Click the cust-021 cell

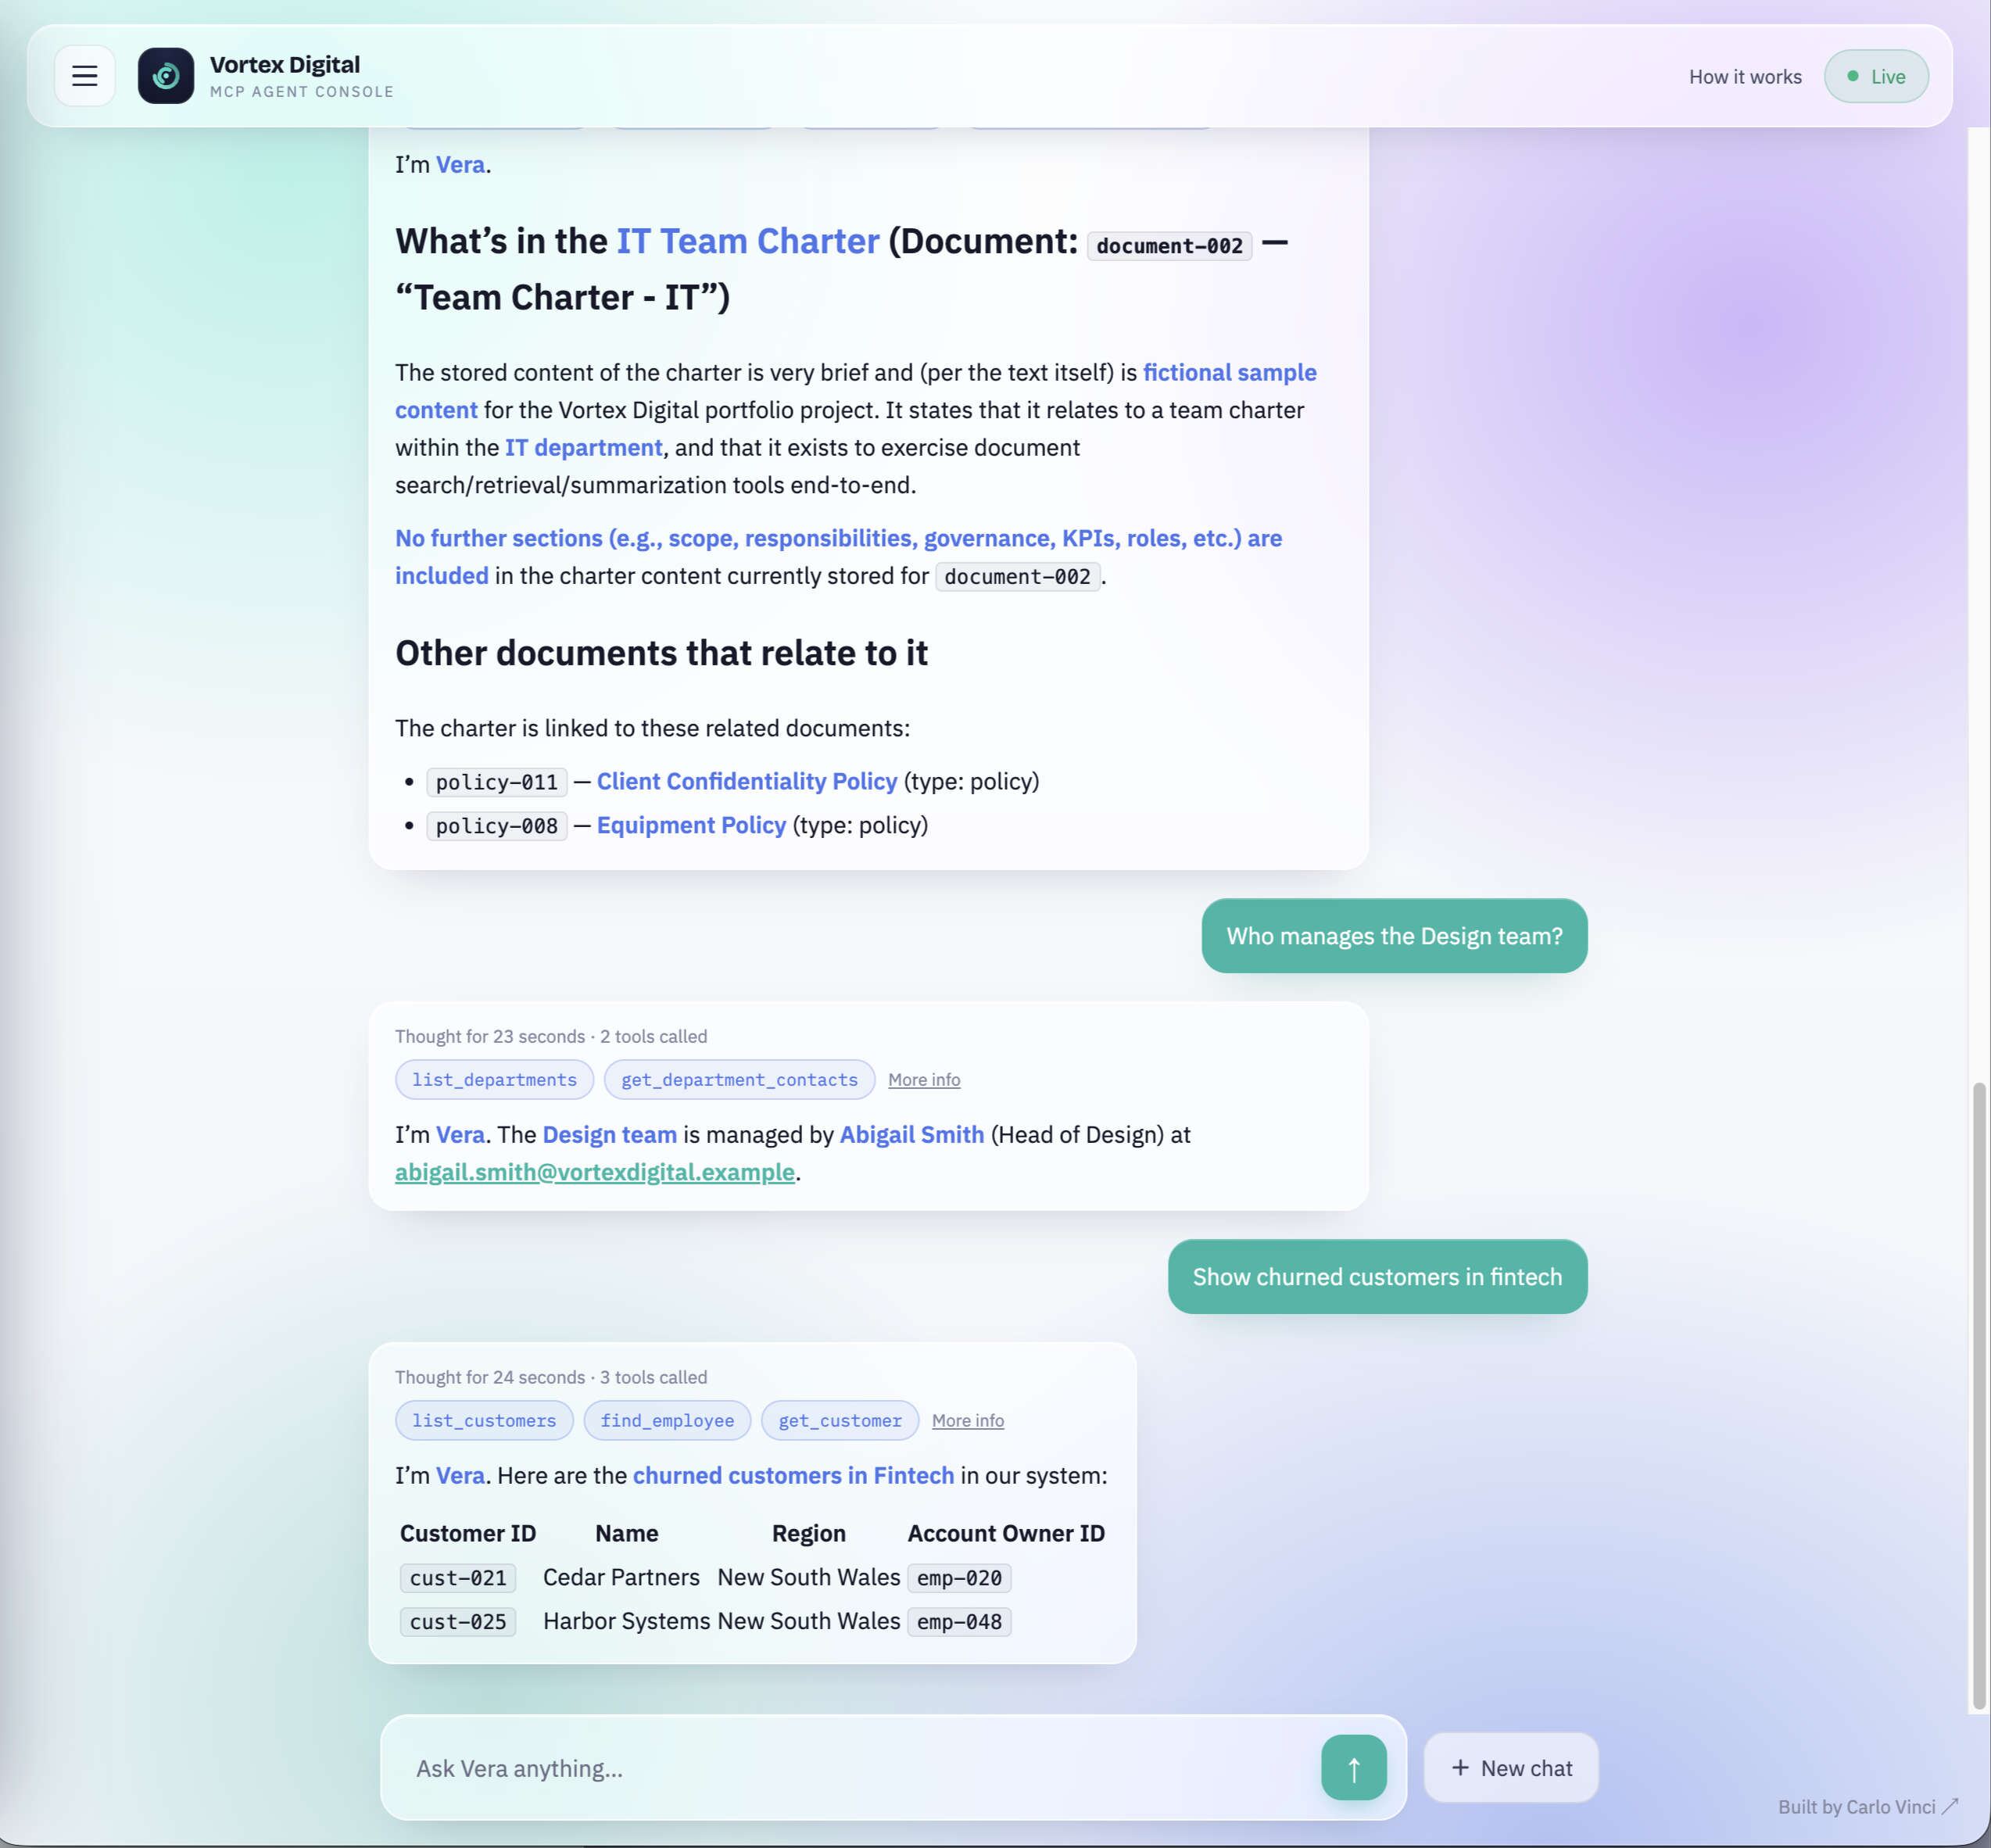coord(458,1578)
